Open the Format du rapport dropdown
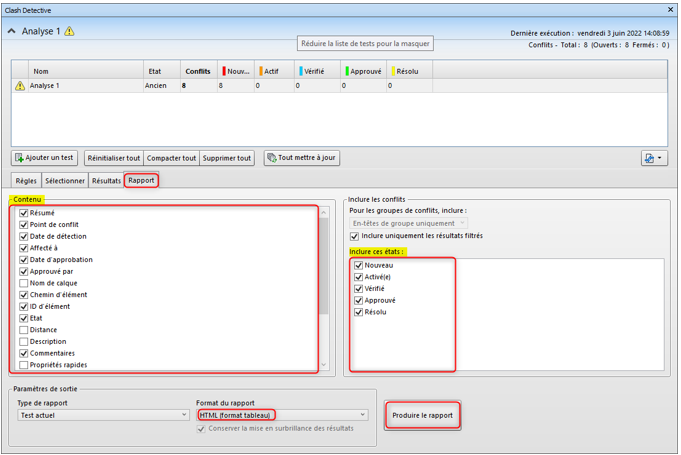 282,415
